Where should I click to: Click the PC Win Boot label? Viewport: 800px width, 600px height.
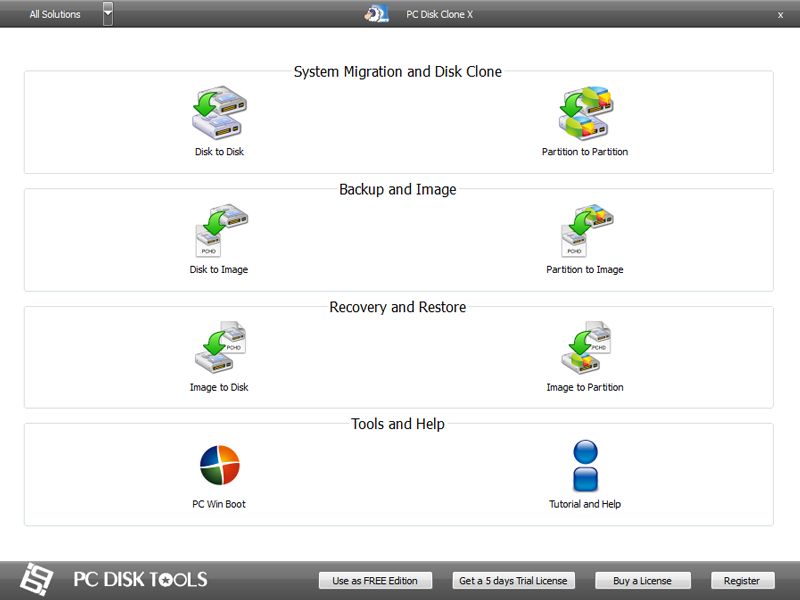219,504
